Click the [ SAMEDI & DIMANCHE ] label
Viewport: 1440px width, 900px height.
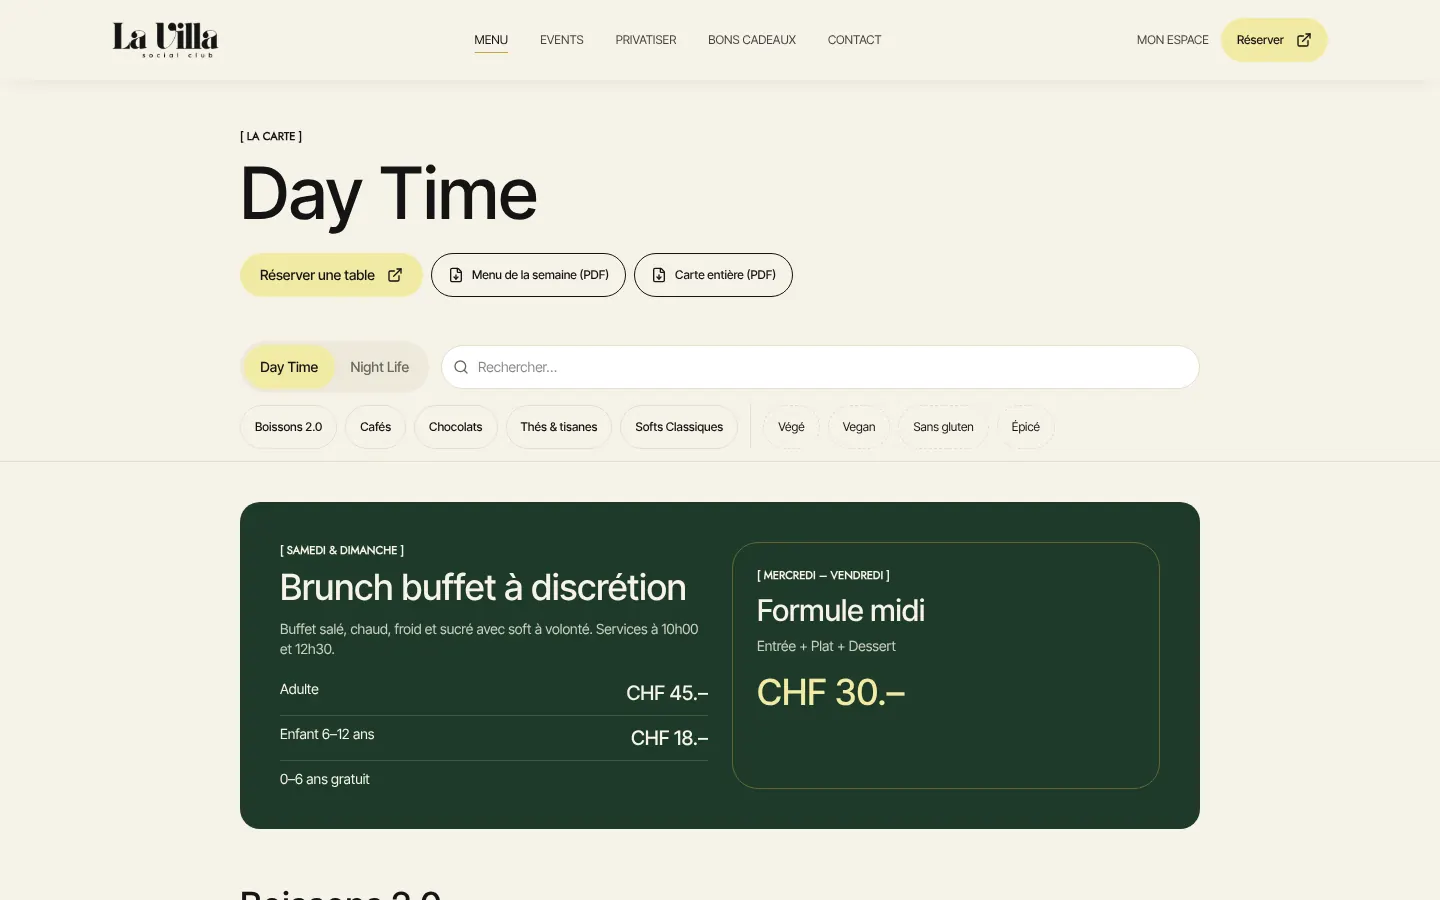[x=342, y=550]
